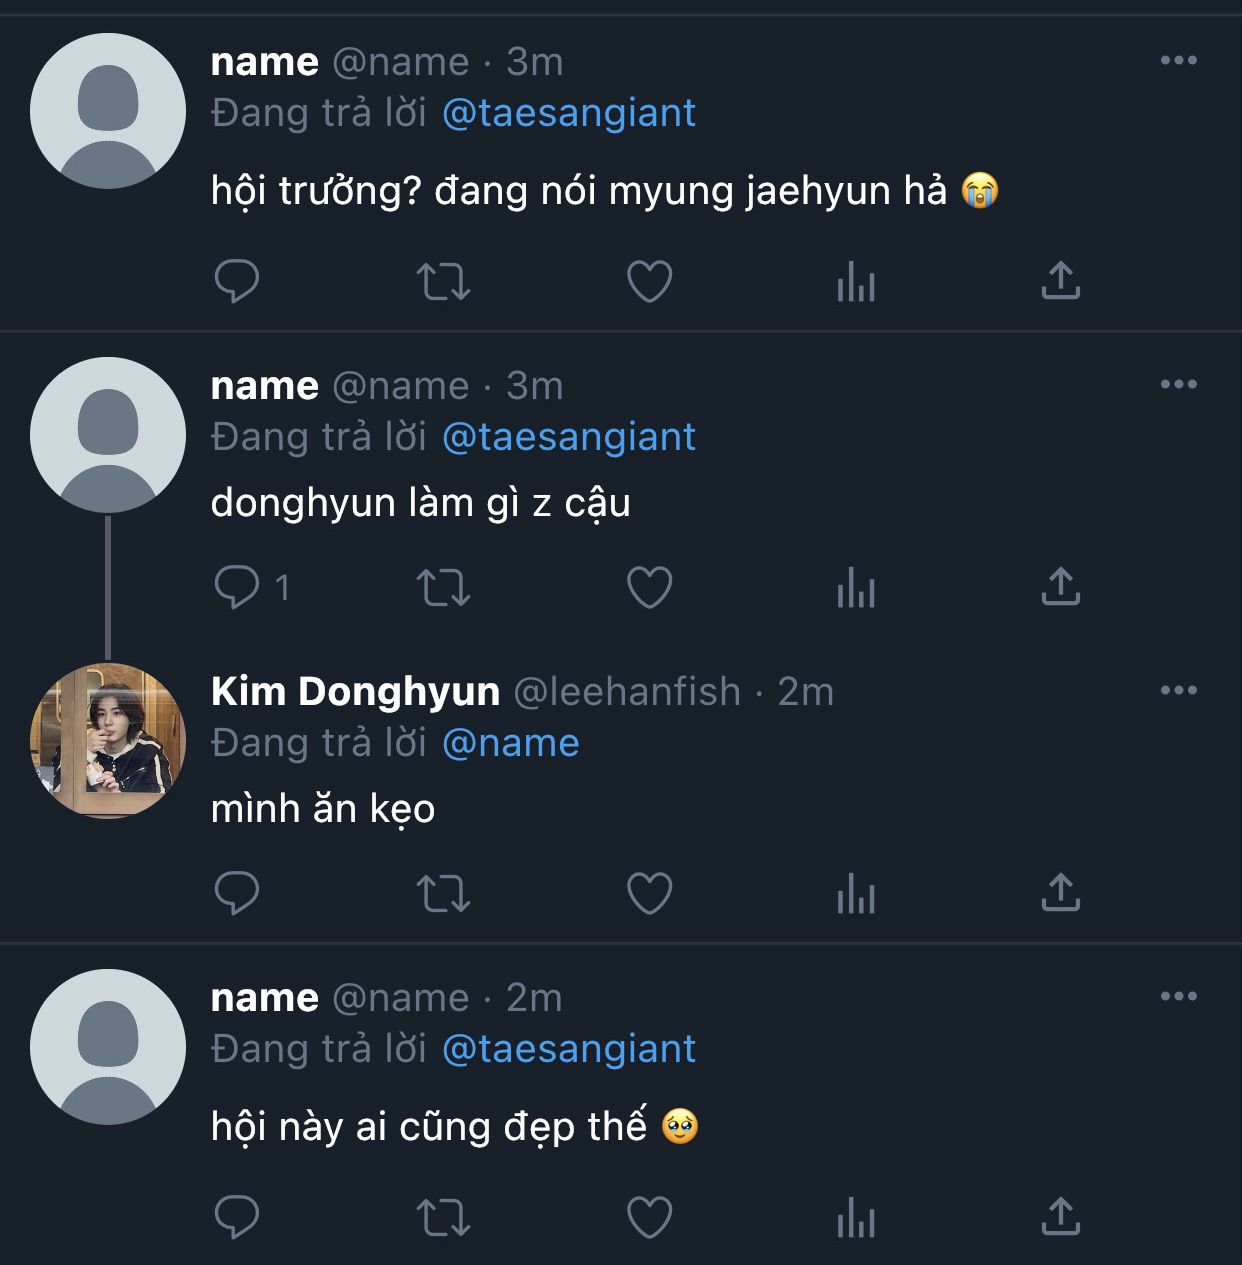Open the Kim Donghyun display name link

pyautogui.click(x=355, y=692)
